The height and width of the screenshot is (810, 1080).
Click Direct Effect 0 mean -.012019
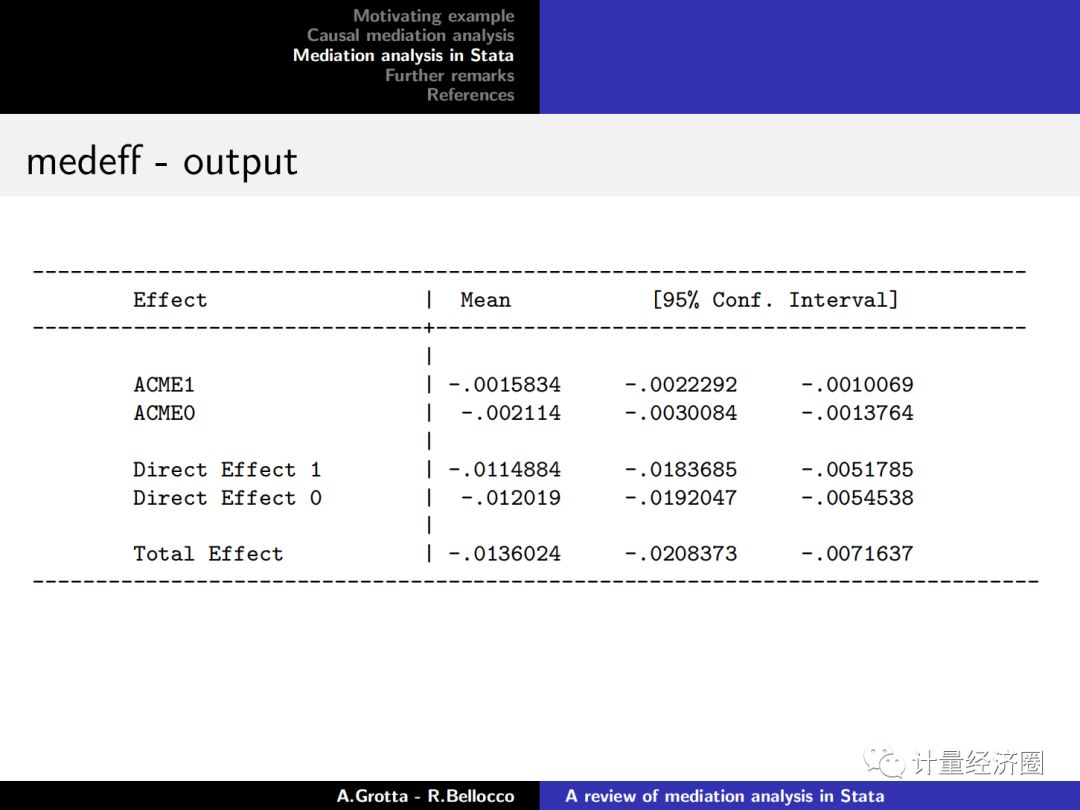(511, 498)
